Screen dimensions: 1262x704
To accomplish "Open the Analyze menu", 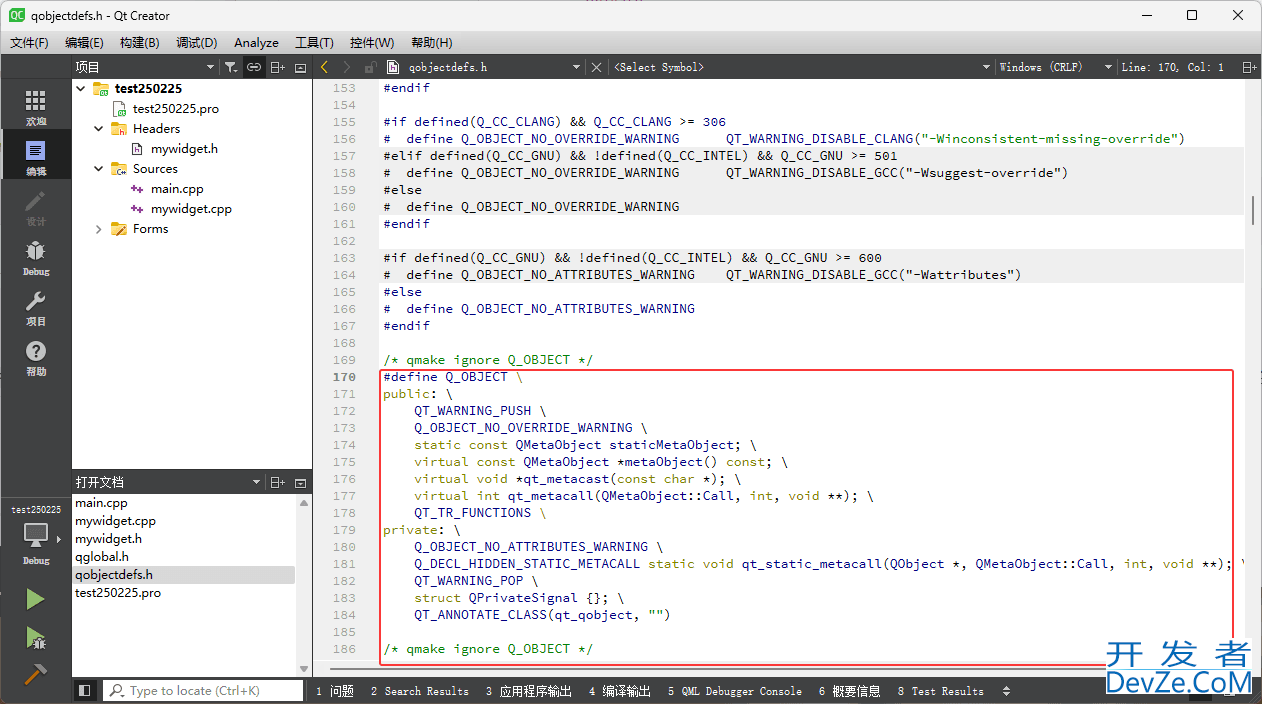I will point(256,43).
